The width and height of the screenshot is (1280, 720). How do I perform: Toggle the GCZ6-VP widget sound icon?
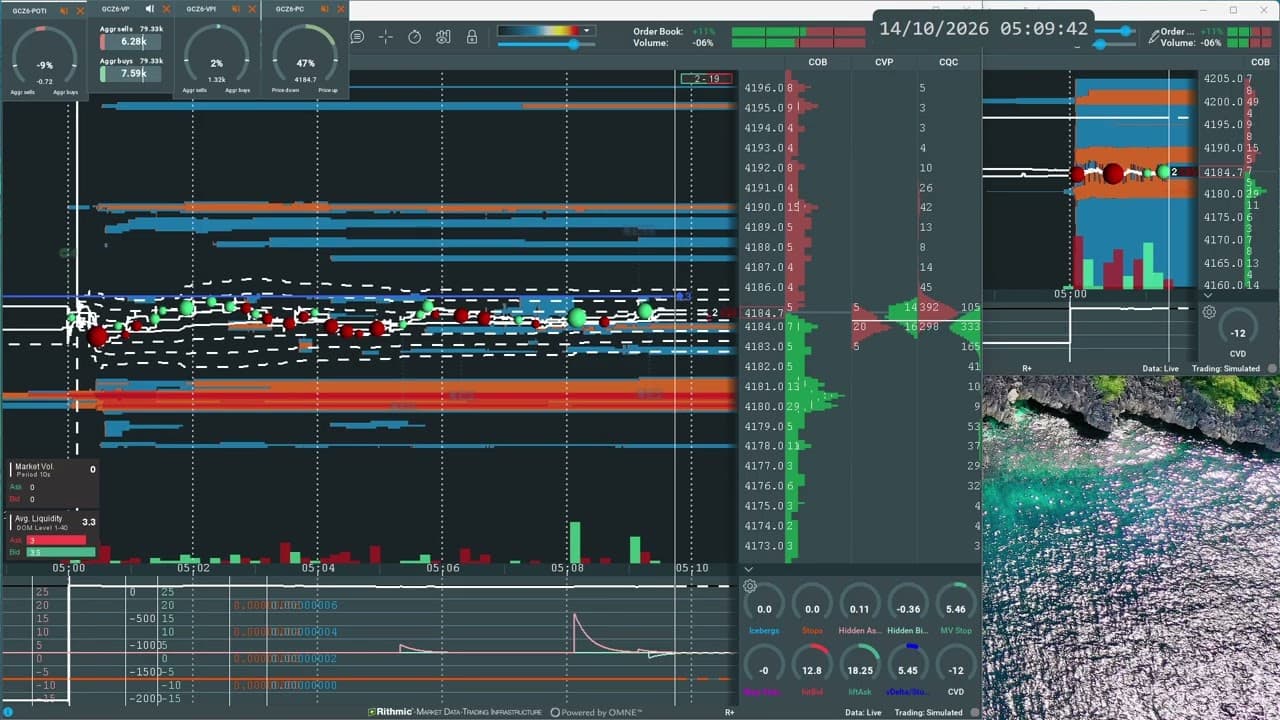coord(150,9)
